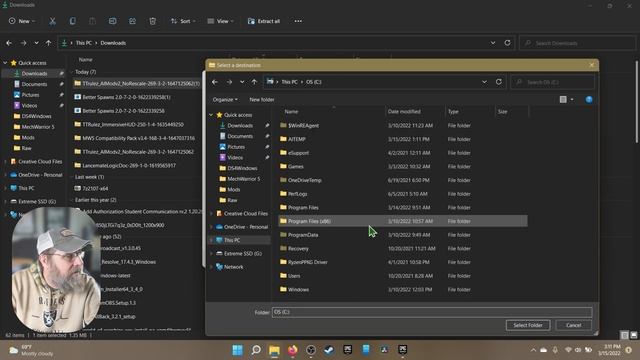
Task: Click the Select Folder button
Action: click(x=528, y=325)
